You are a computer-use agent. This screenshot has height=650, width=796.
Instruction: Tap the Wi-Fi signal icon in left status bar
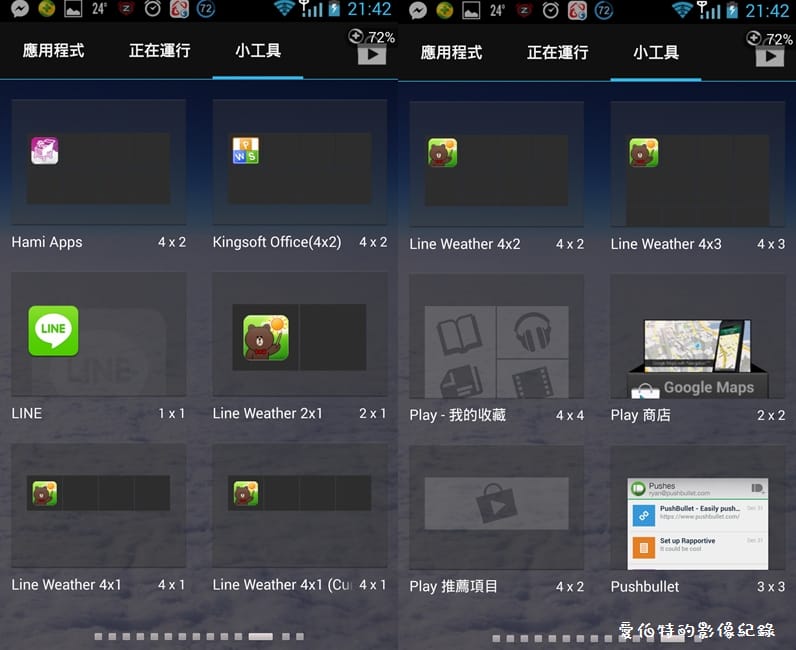coord(284,8)
